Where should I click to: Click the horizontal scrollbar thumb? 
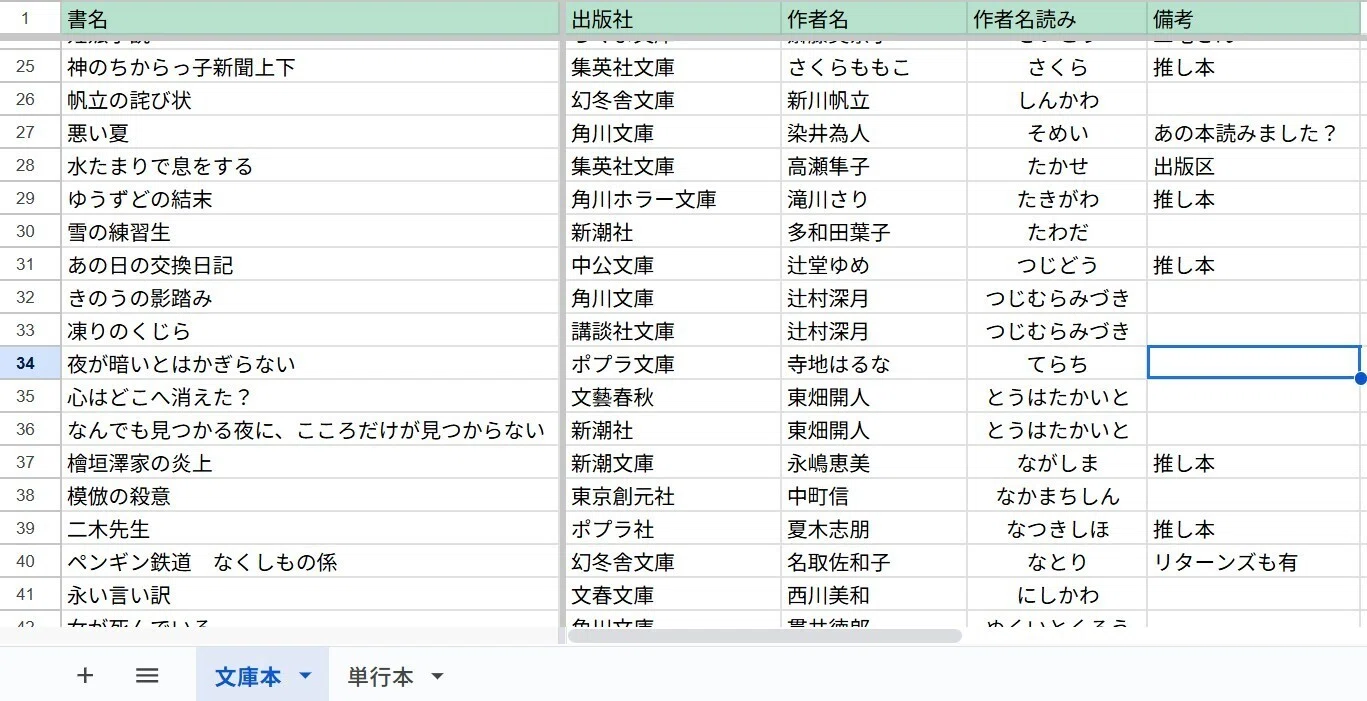coord(764,636)
